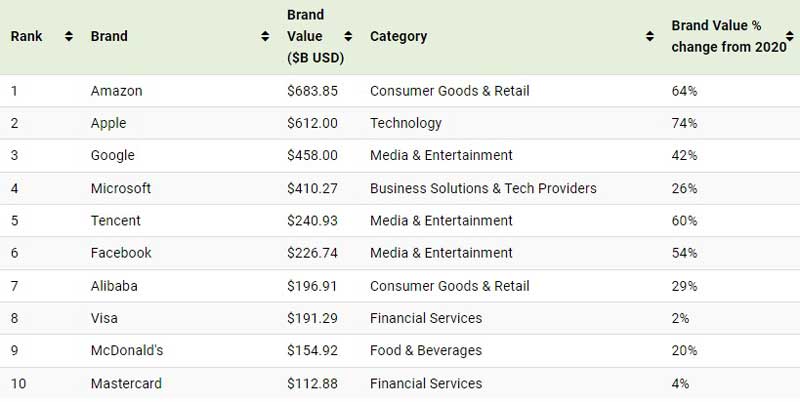
Task: Sort table by Rank column arrows
Action: [x=68, y=36]
